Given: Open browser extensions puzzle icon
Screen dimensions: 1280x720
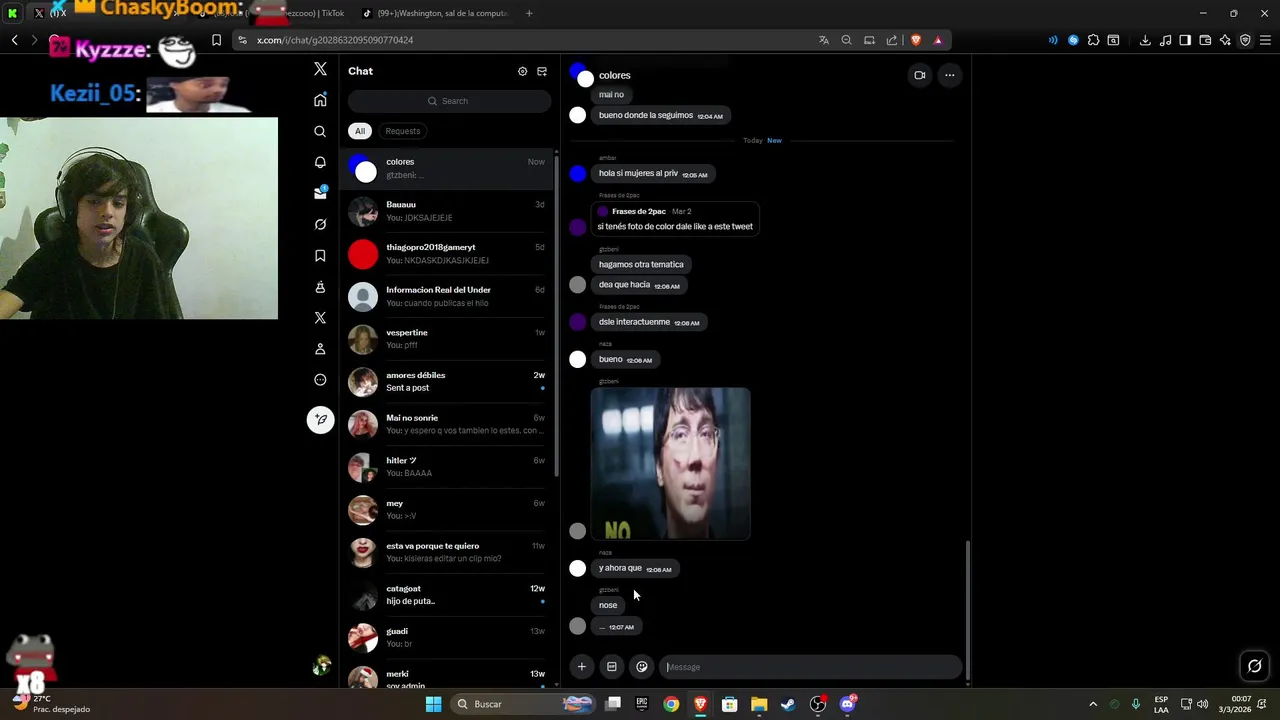Looking at the screenshot, I should 1094,40.
